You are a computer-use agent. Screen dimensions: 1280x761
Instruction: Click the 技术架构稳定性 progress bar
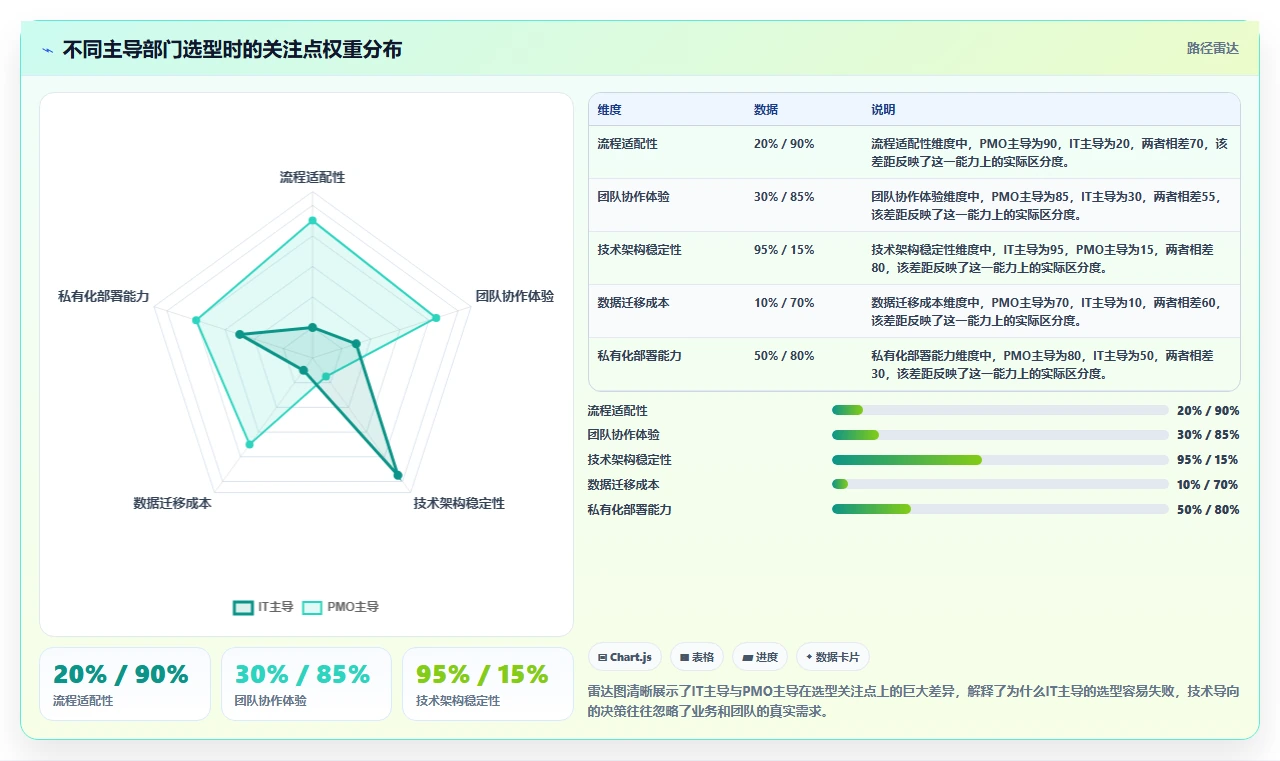1000,460
